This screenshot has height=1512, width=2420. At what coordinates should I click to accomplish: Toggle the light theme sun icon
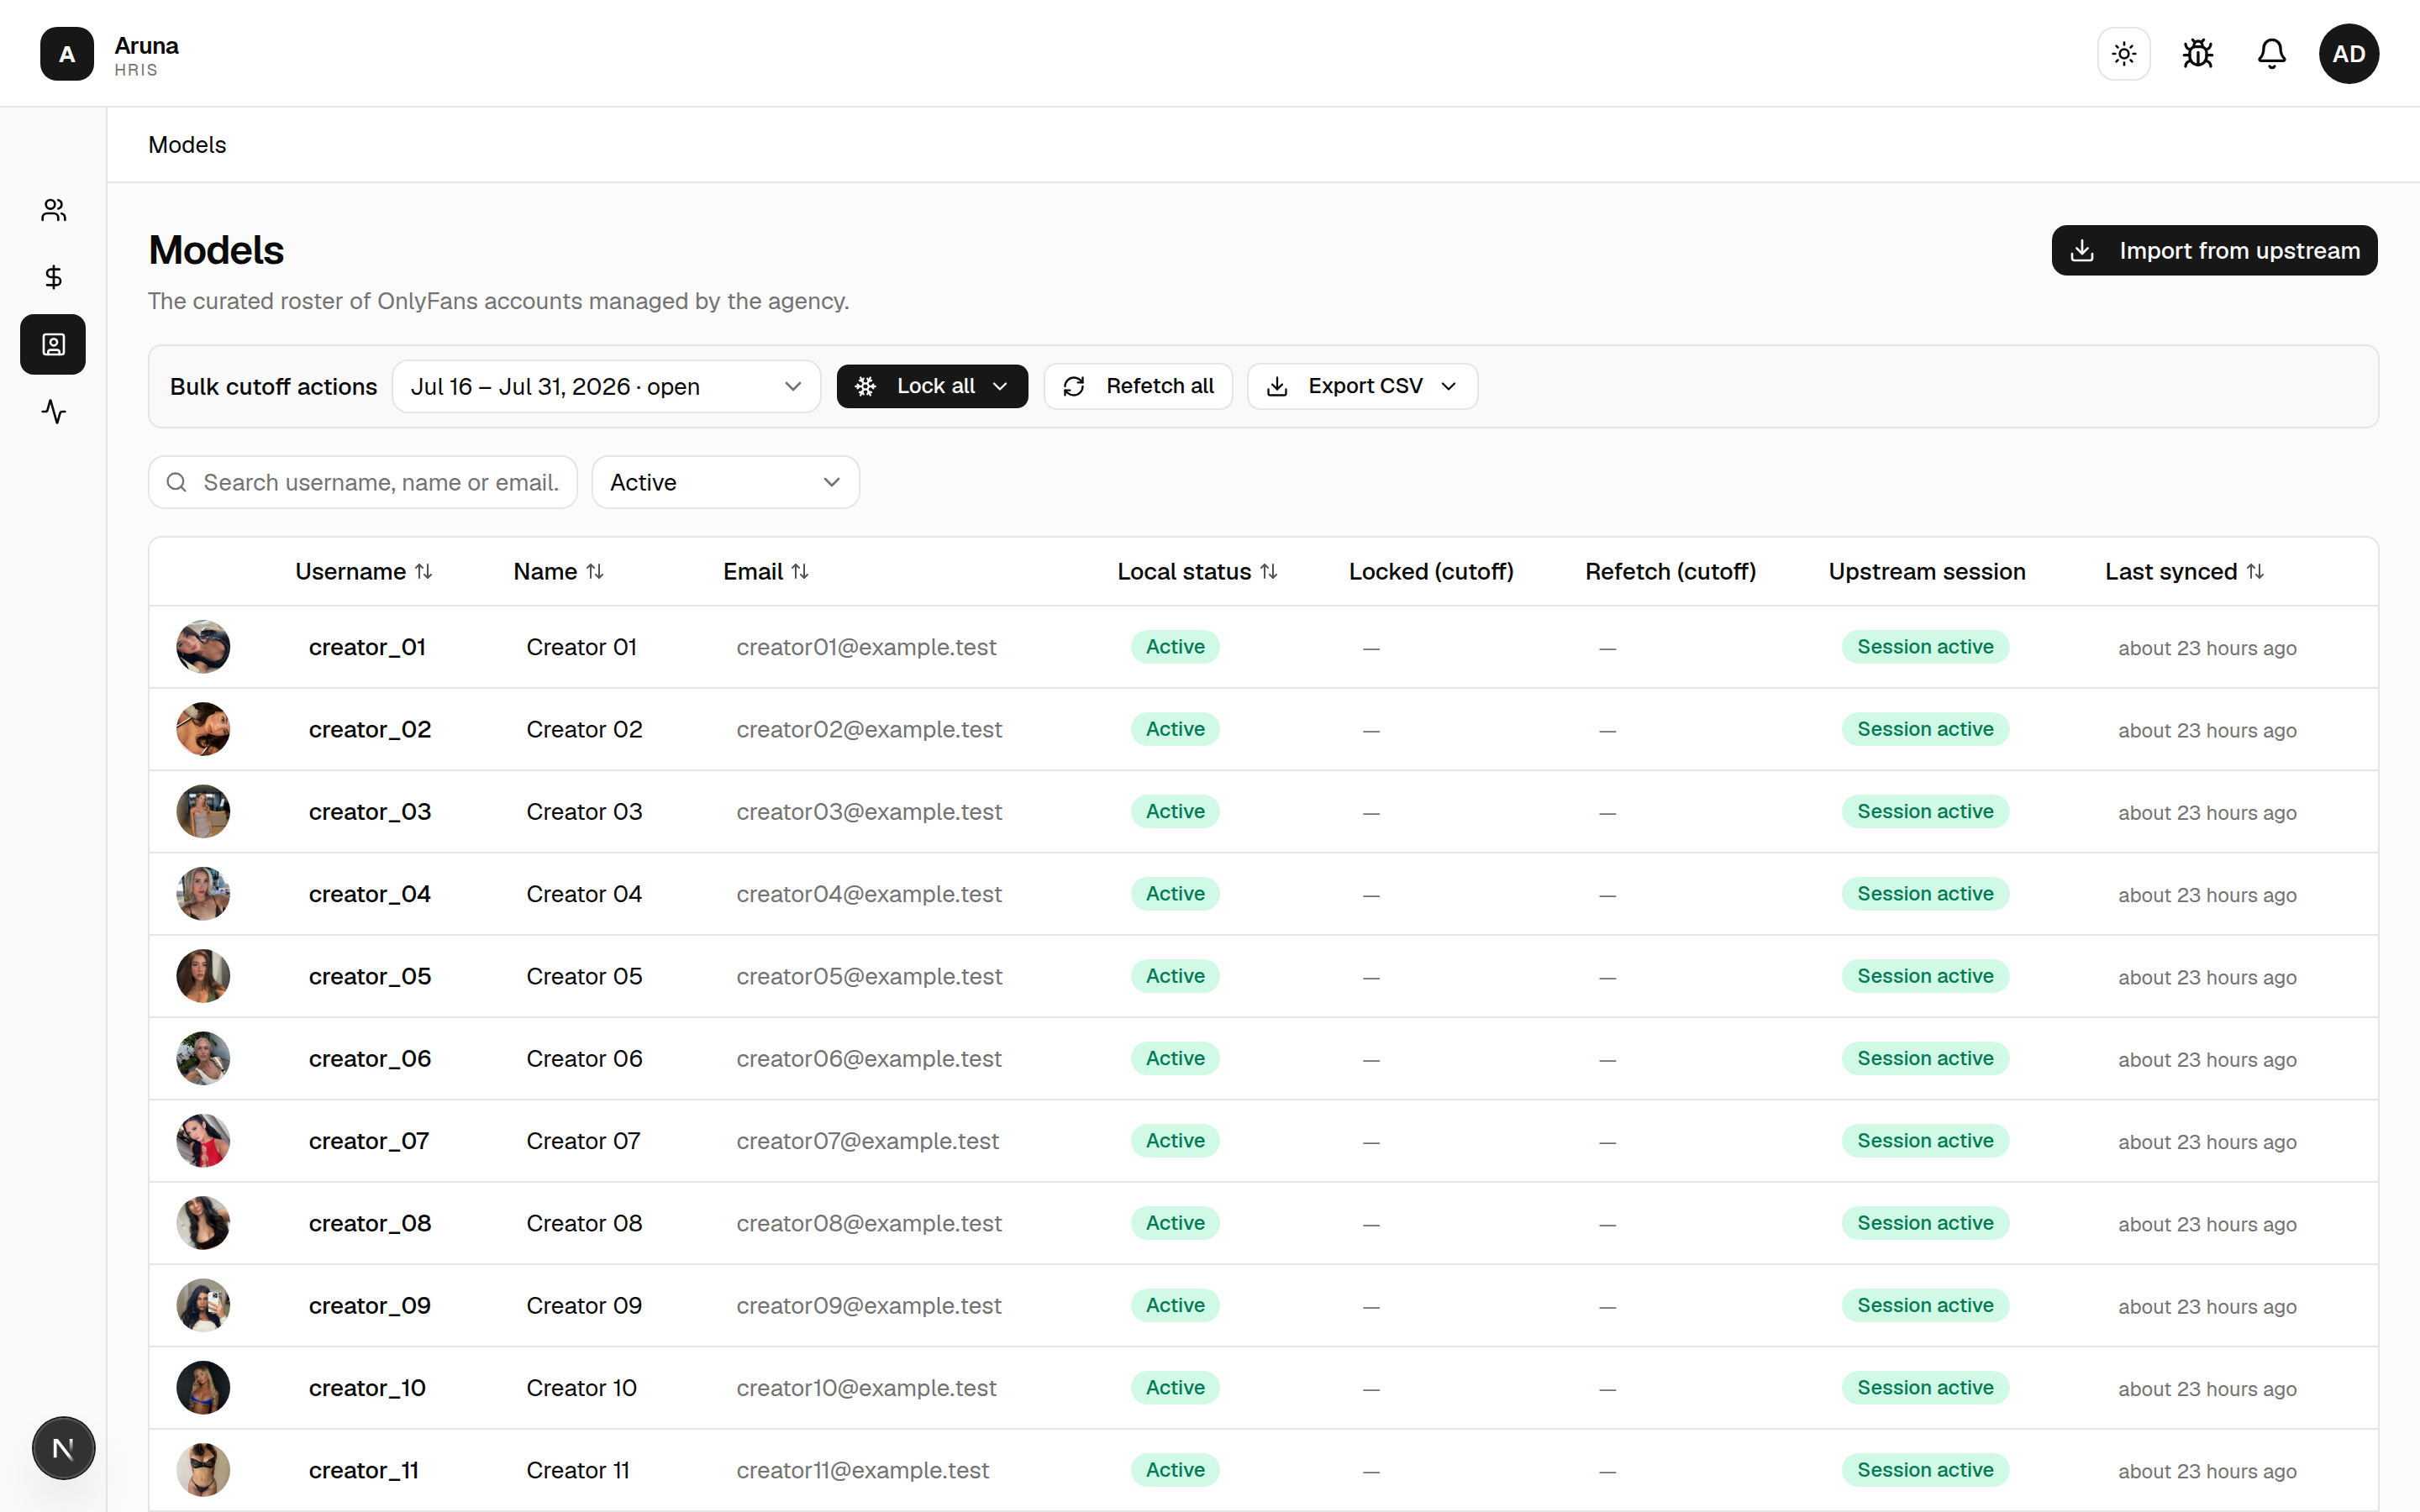click(x=2124, y=53)
